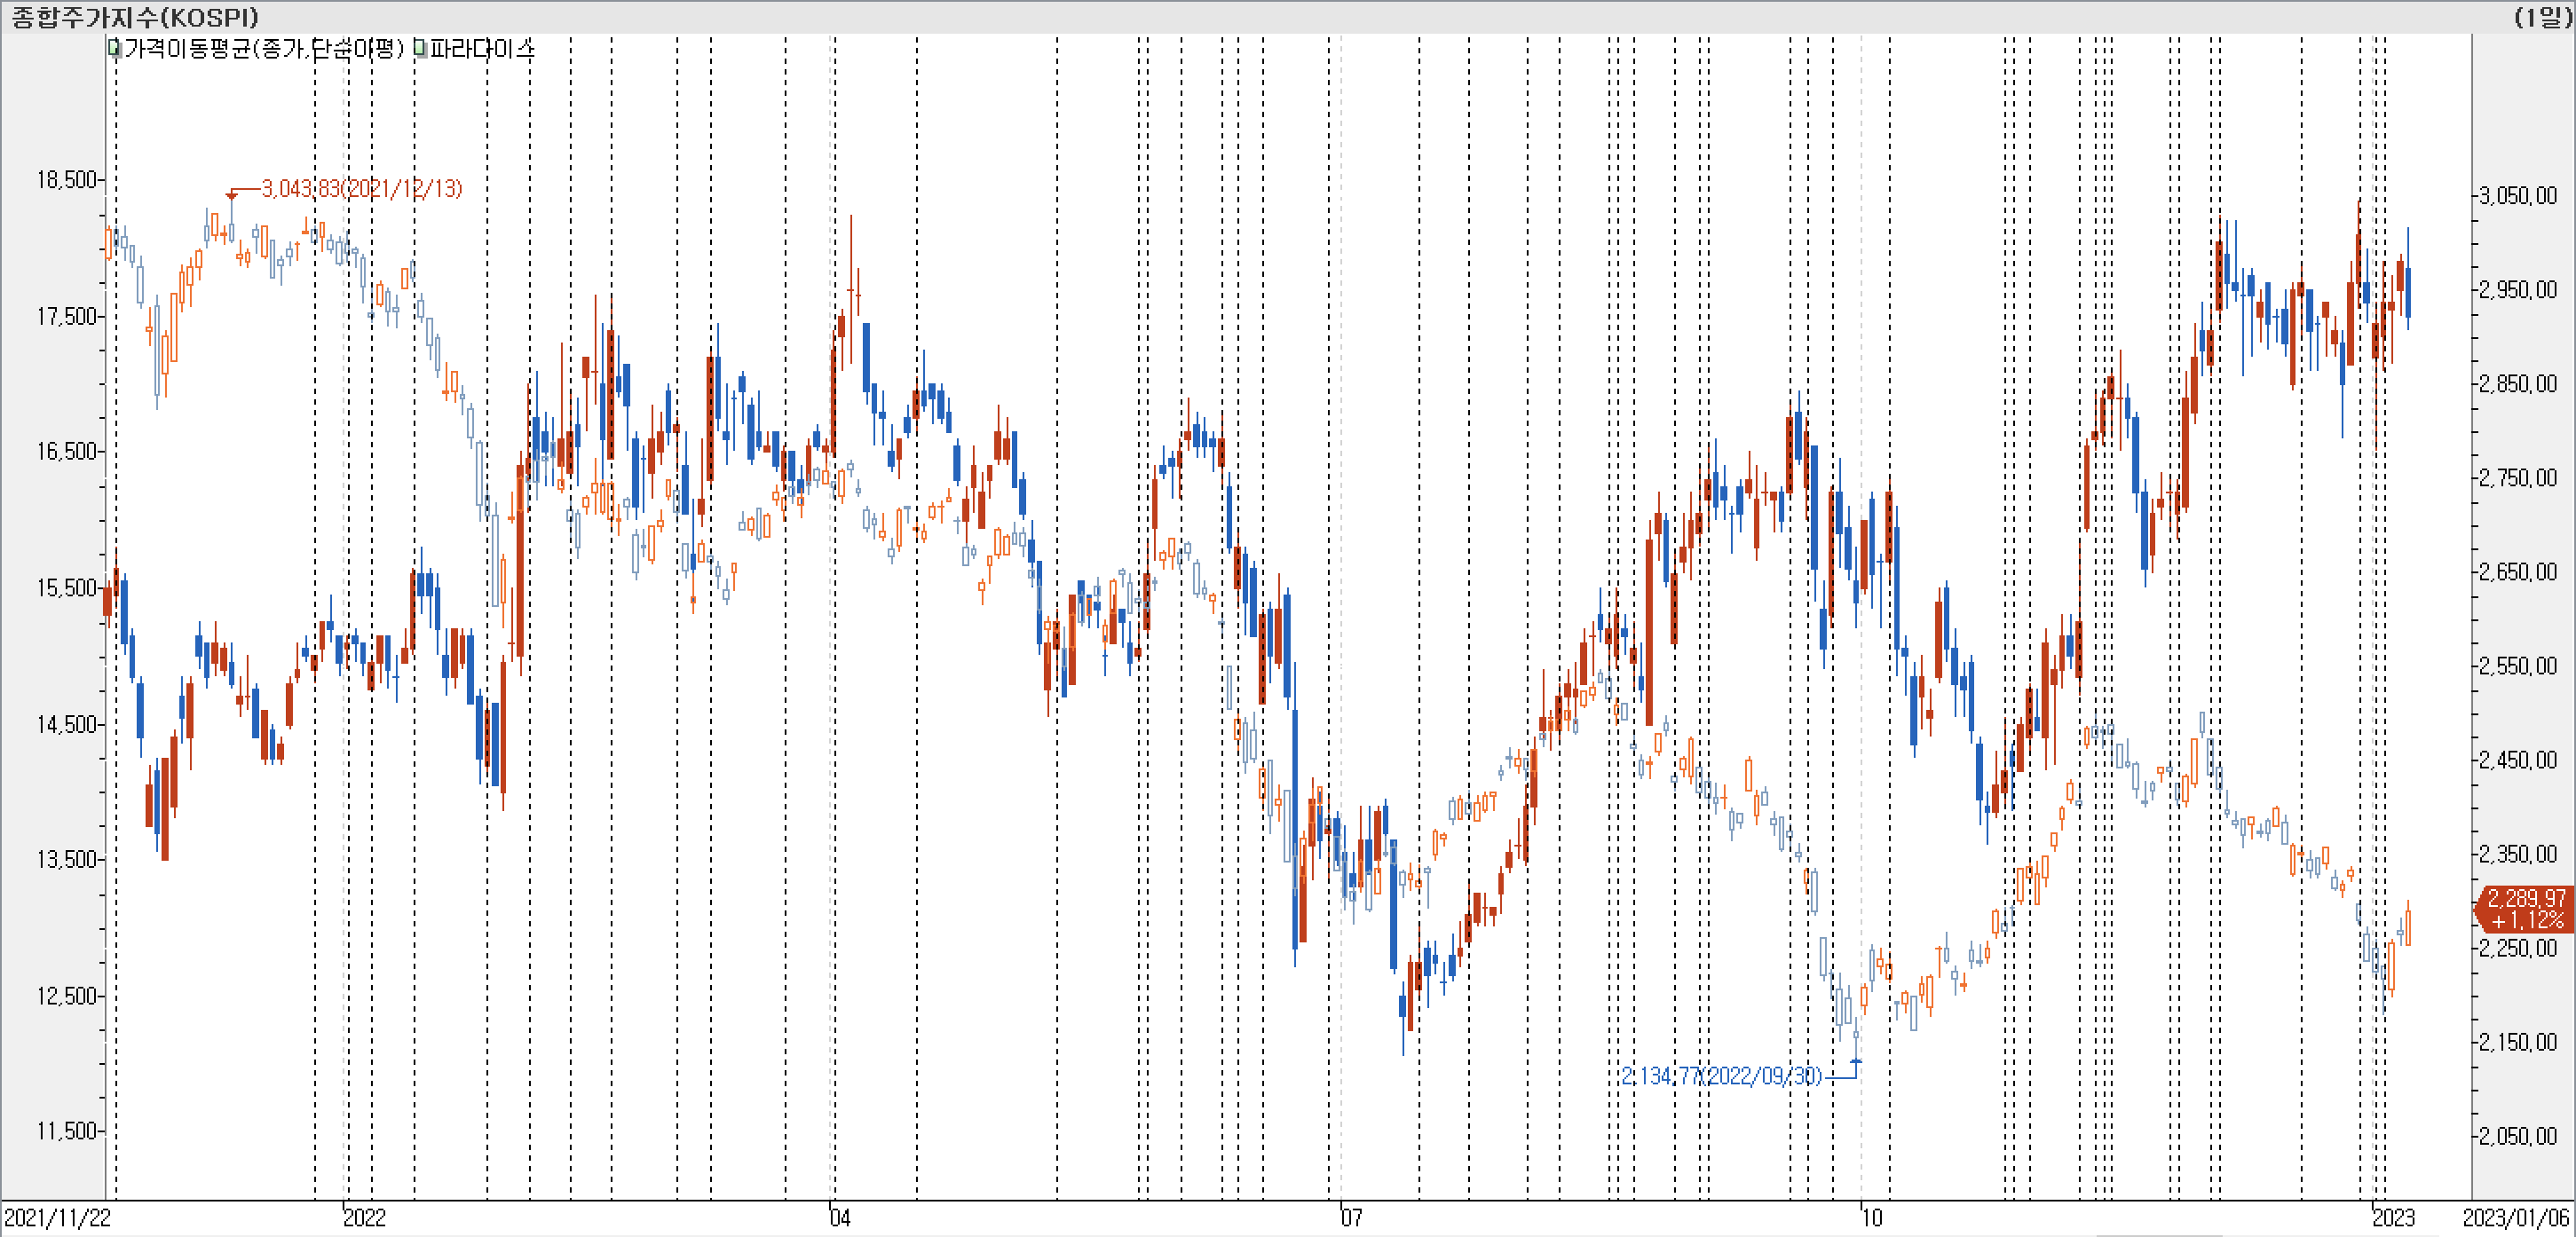Click the 3,043.83(2021/12/13) high price label
2576x1237 pixels.
pos(361,188)
